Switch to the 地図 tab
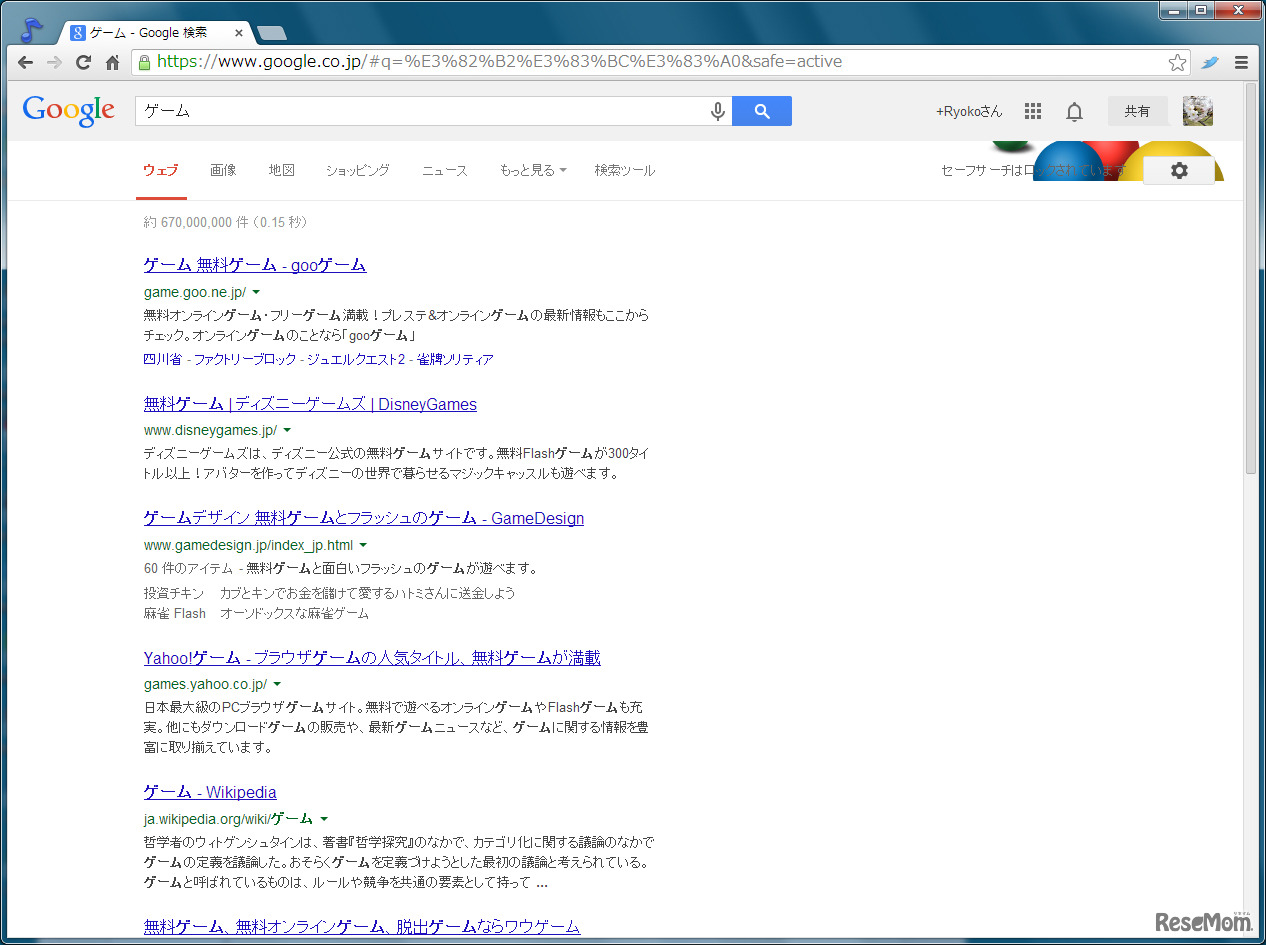Screen dimensions: 1266x945 pyautogui.click(x=282, y=170)
